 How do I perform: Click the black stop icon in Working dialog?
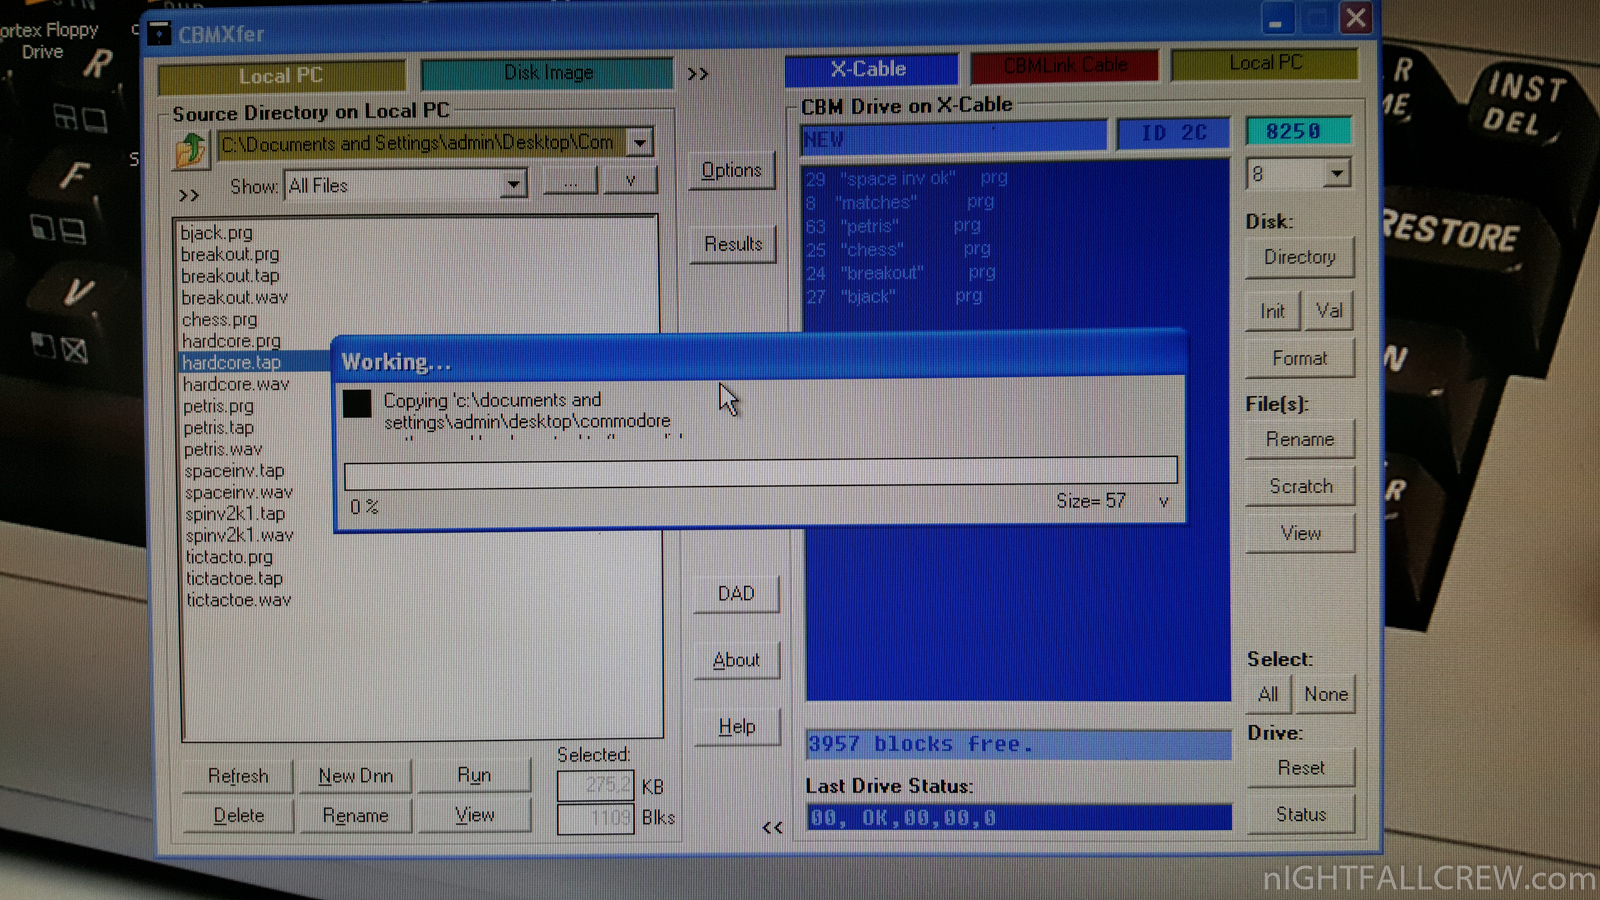pyautogui.click(x=357, y=403)
